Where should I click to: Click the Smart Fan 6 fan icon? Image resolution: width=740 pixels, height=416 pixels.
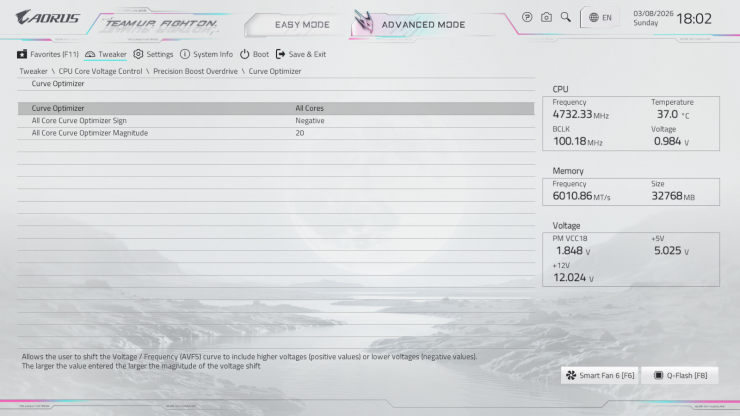click(571, 376)
